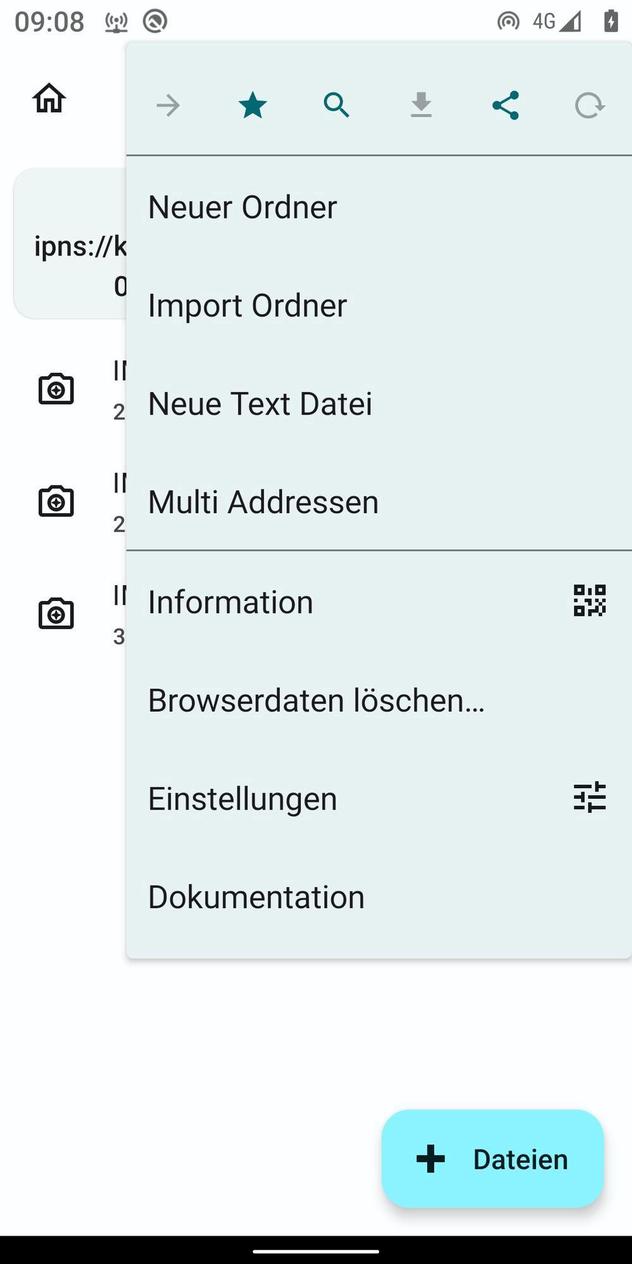Open Multi Addressen menu item
The image size is (632, 1264).
(x=262, y=501)
